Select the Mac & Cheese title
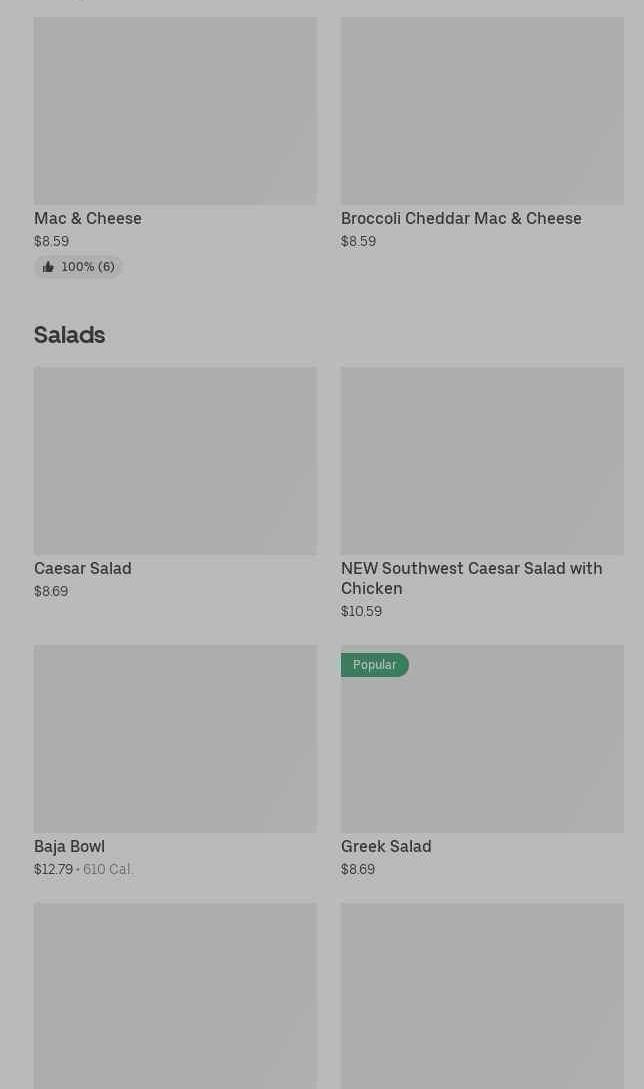 88,218
